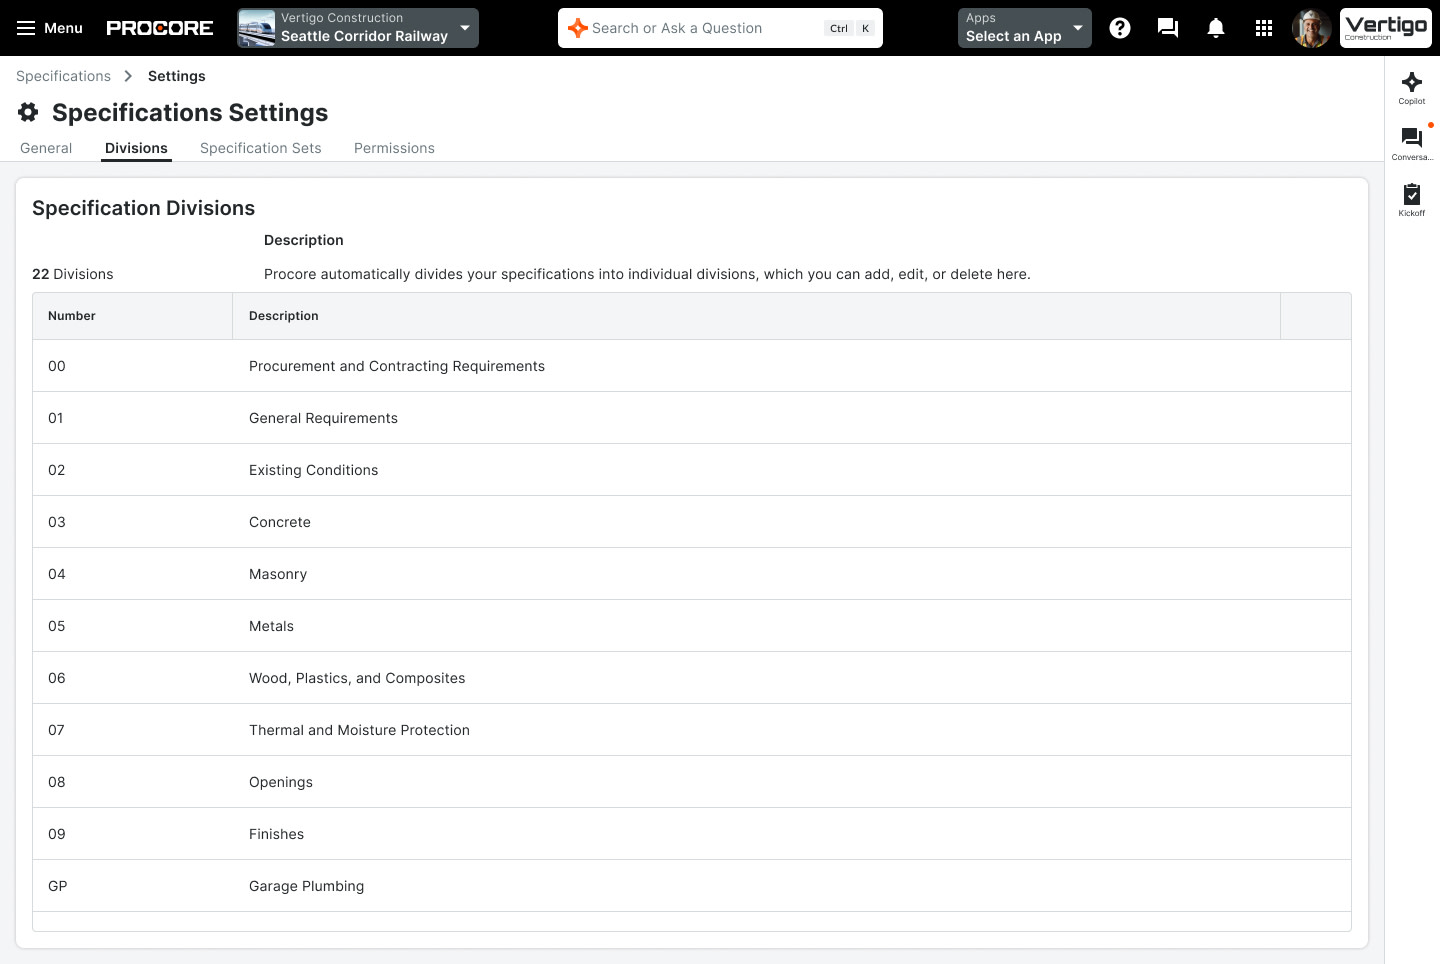This screenshot has height=964, width=1440.
Task: Open the hamburger Menu icon
Action: [26, 28]
